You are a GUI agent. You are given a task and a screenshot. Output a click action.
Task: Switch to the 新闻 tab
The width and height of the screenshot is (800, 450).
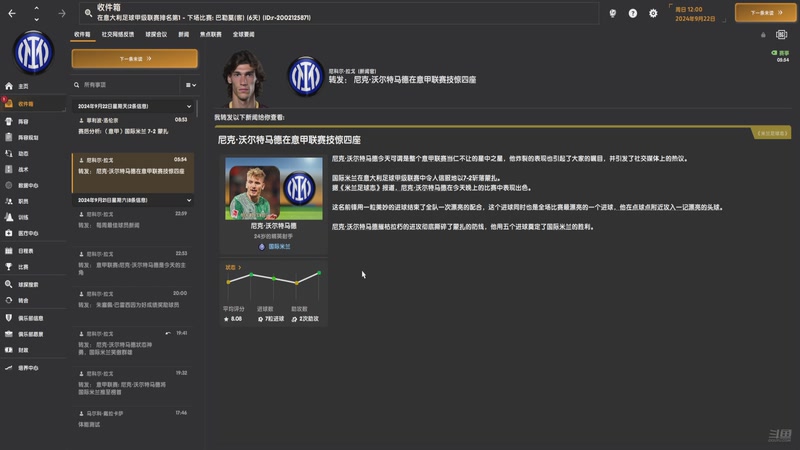(184, 35)
